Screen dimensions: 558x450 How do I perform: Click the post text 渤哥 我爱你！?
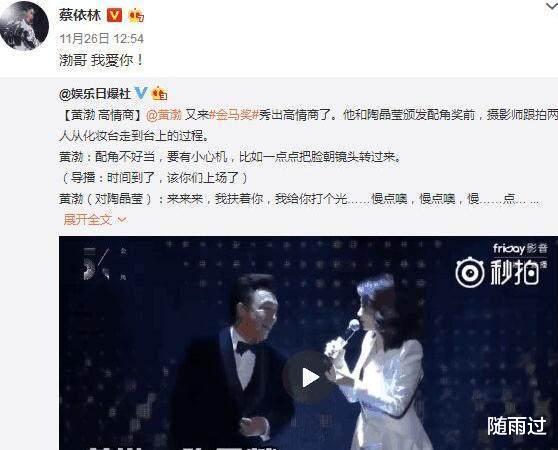click(x=101, y=60)
